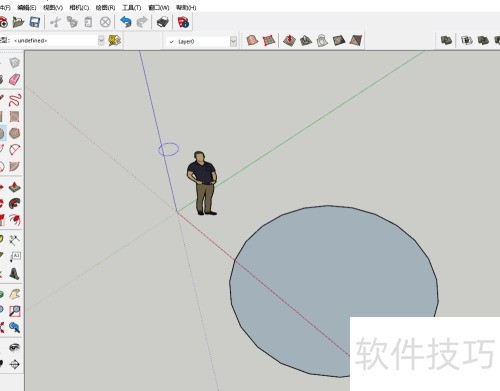500x391 pixels.
Task: Select the Pie tool
Action: click(x=14, y=166)
